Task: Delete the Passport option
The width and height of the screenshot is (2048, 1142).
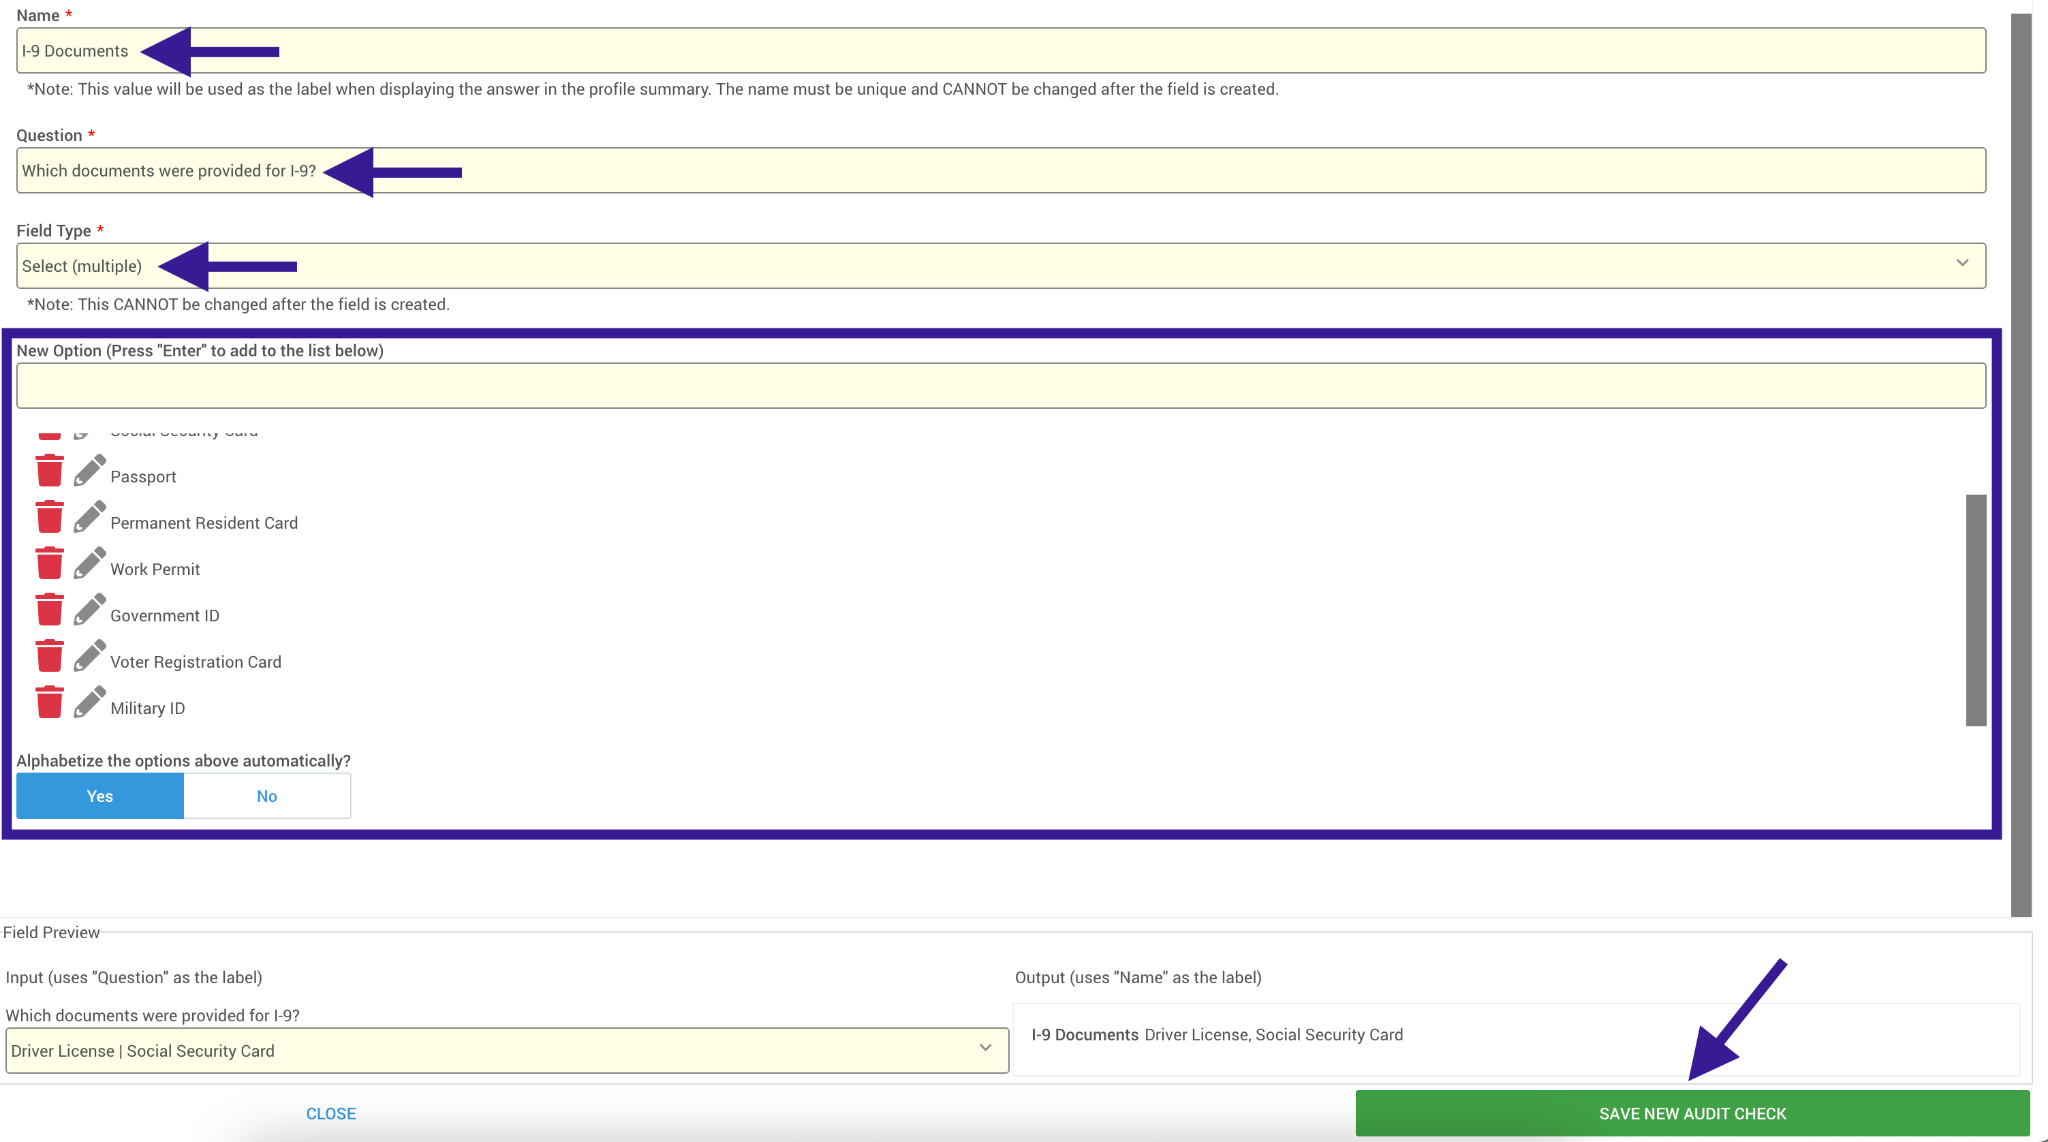Action: pos(49,471)
